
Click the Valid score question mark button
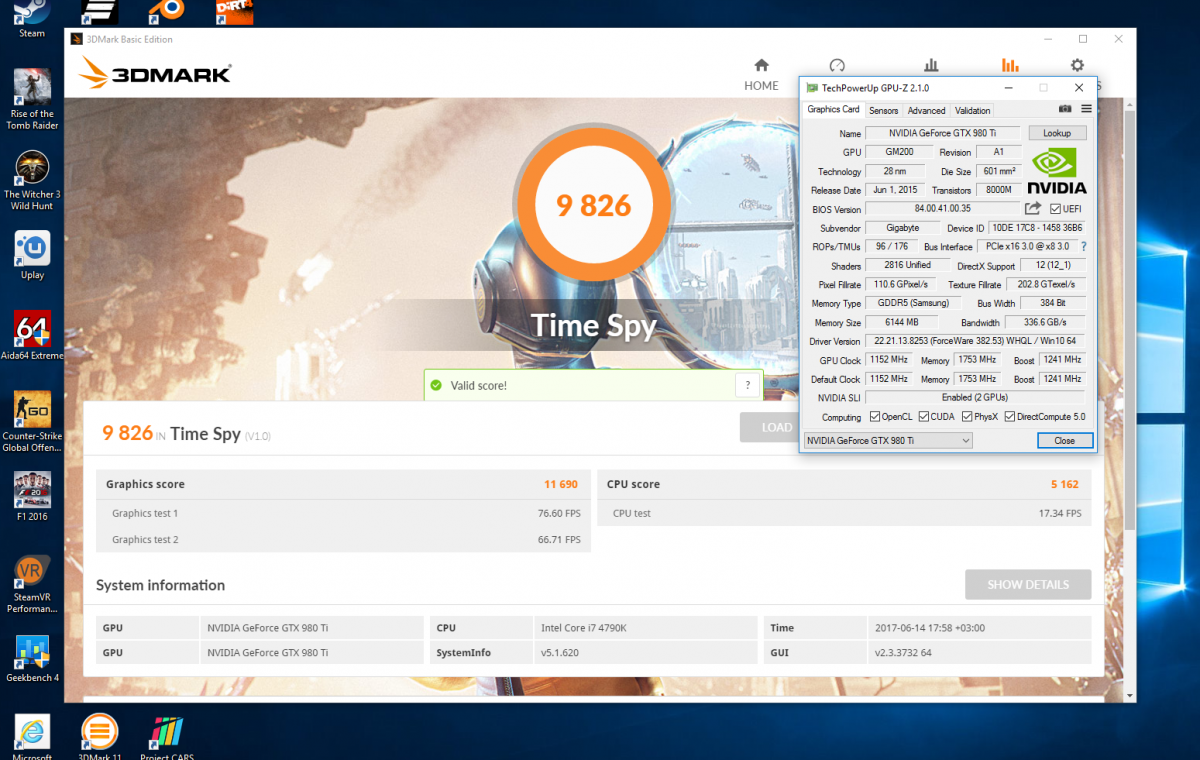pyautogui.click(x=748, y=385)
